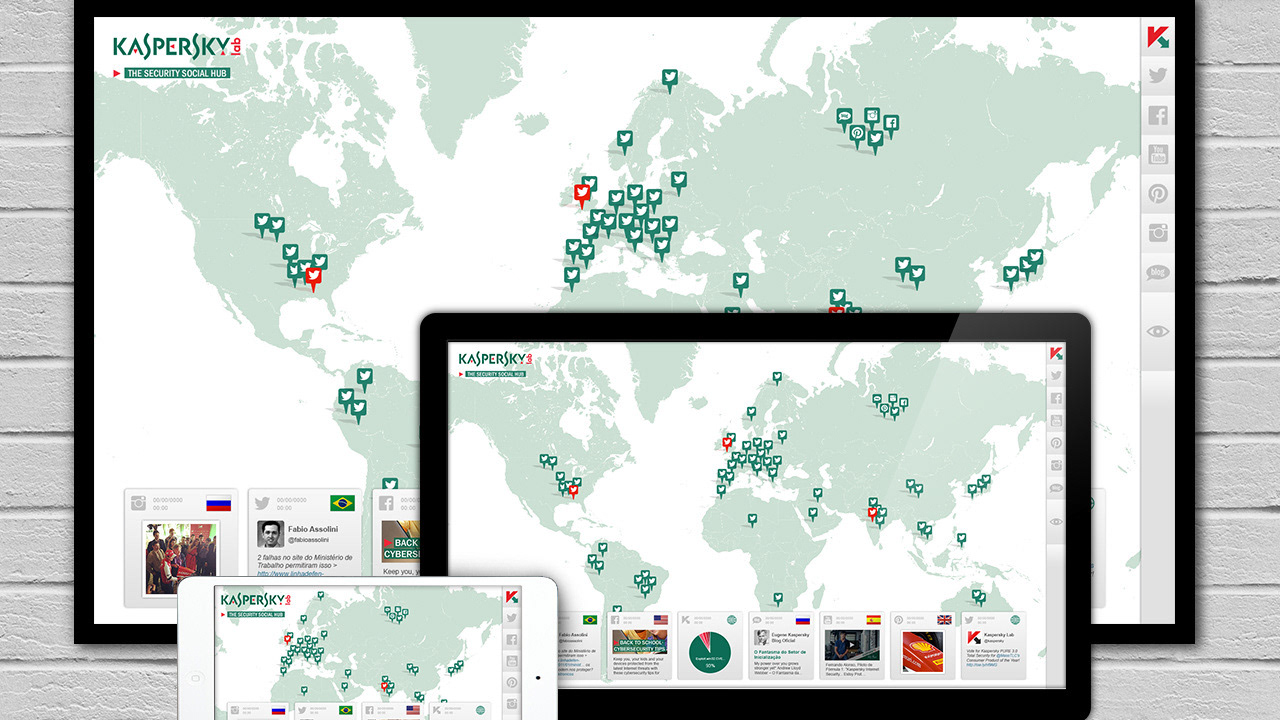Image resolution: width=1280 pixels, height=720 pixels.
Task: Select the Pinterest filter on the white tablet sidebar
Action: (511, 682)
